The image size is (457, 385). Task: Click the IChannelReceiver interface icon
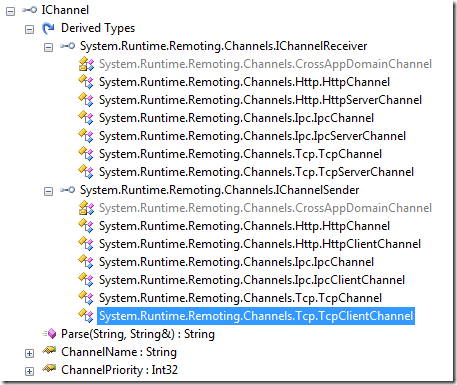(x=67, y=46)
